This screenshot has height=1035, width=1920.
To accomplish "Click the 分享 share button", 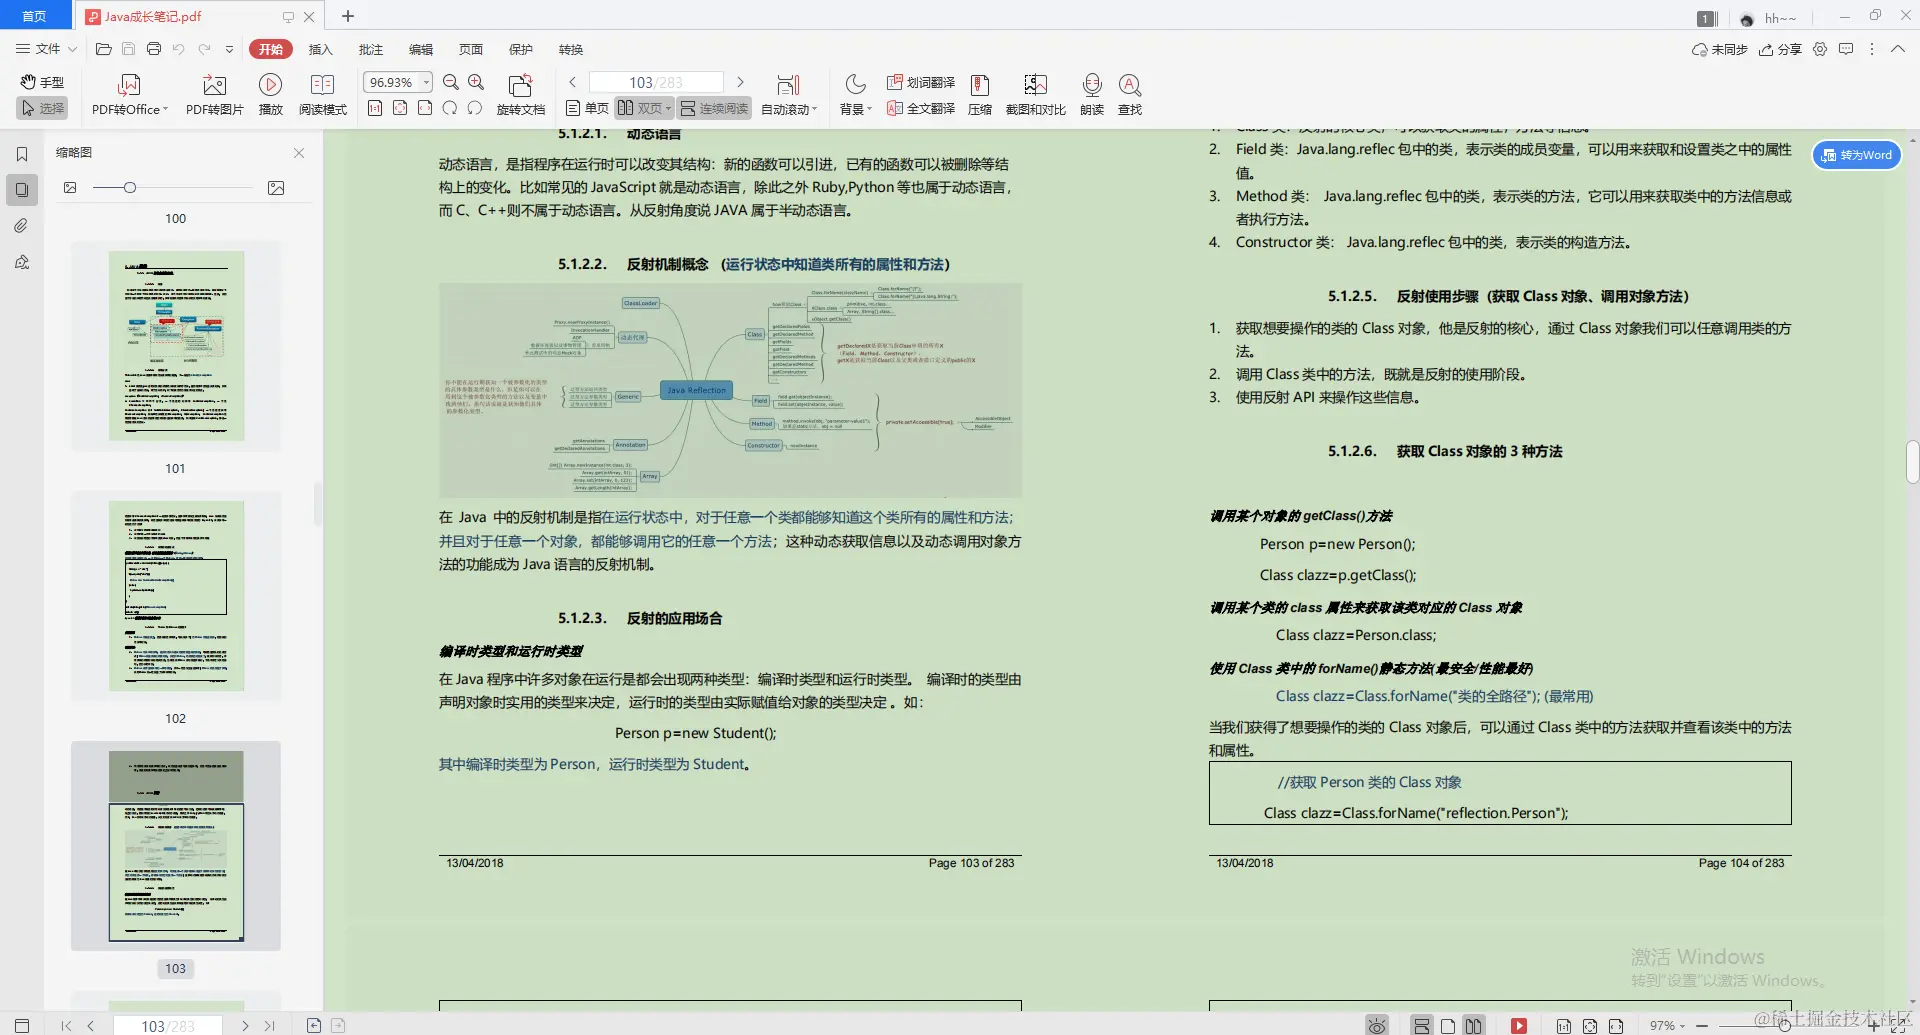I will click(x=1780, y=49).
